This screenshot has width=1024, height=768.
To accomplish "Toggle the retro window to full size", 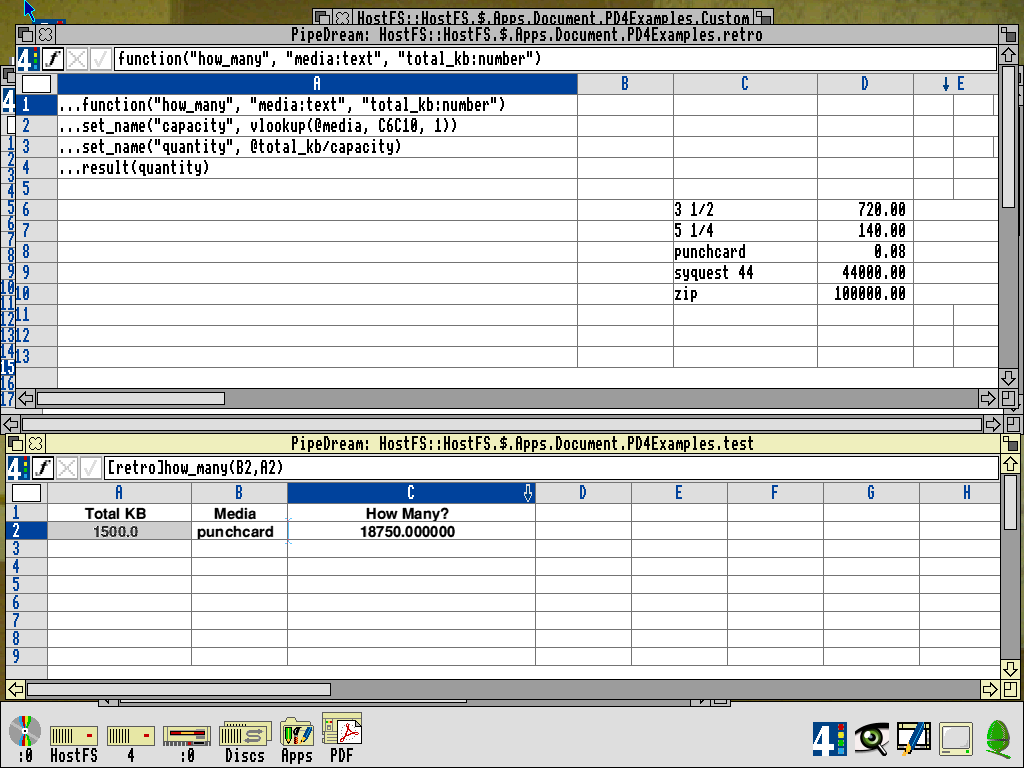I will [x=1008, y=34].
